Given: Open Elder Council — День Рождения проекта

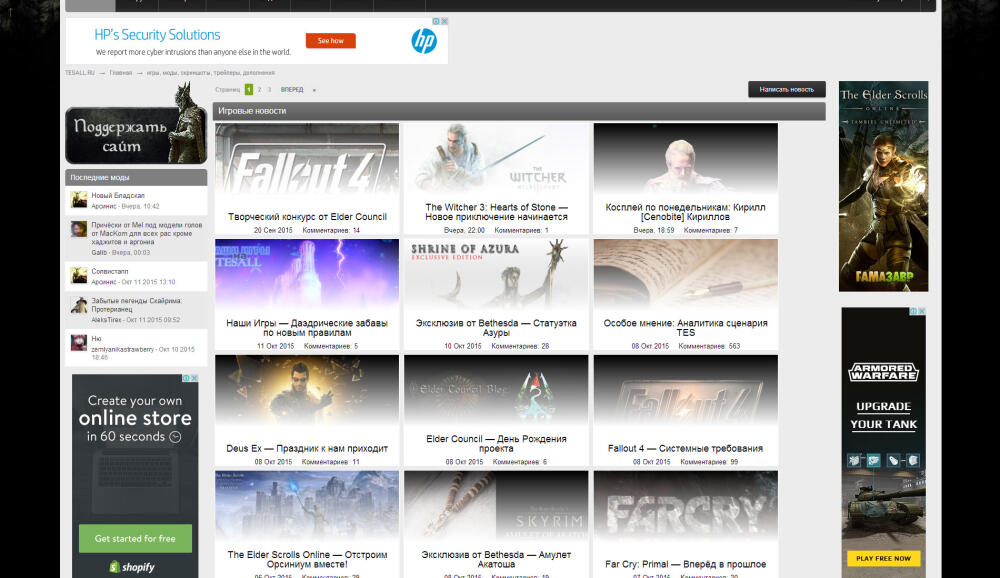Looking at the screenshot, I should coord(496,443).
